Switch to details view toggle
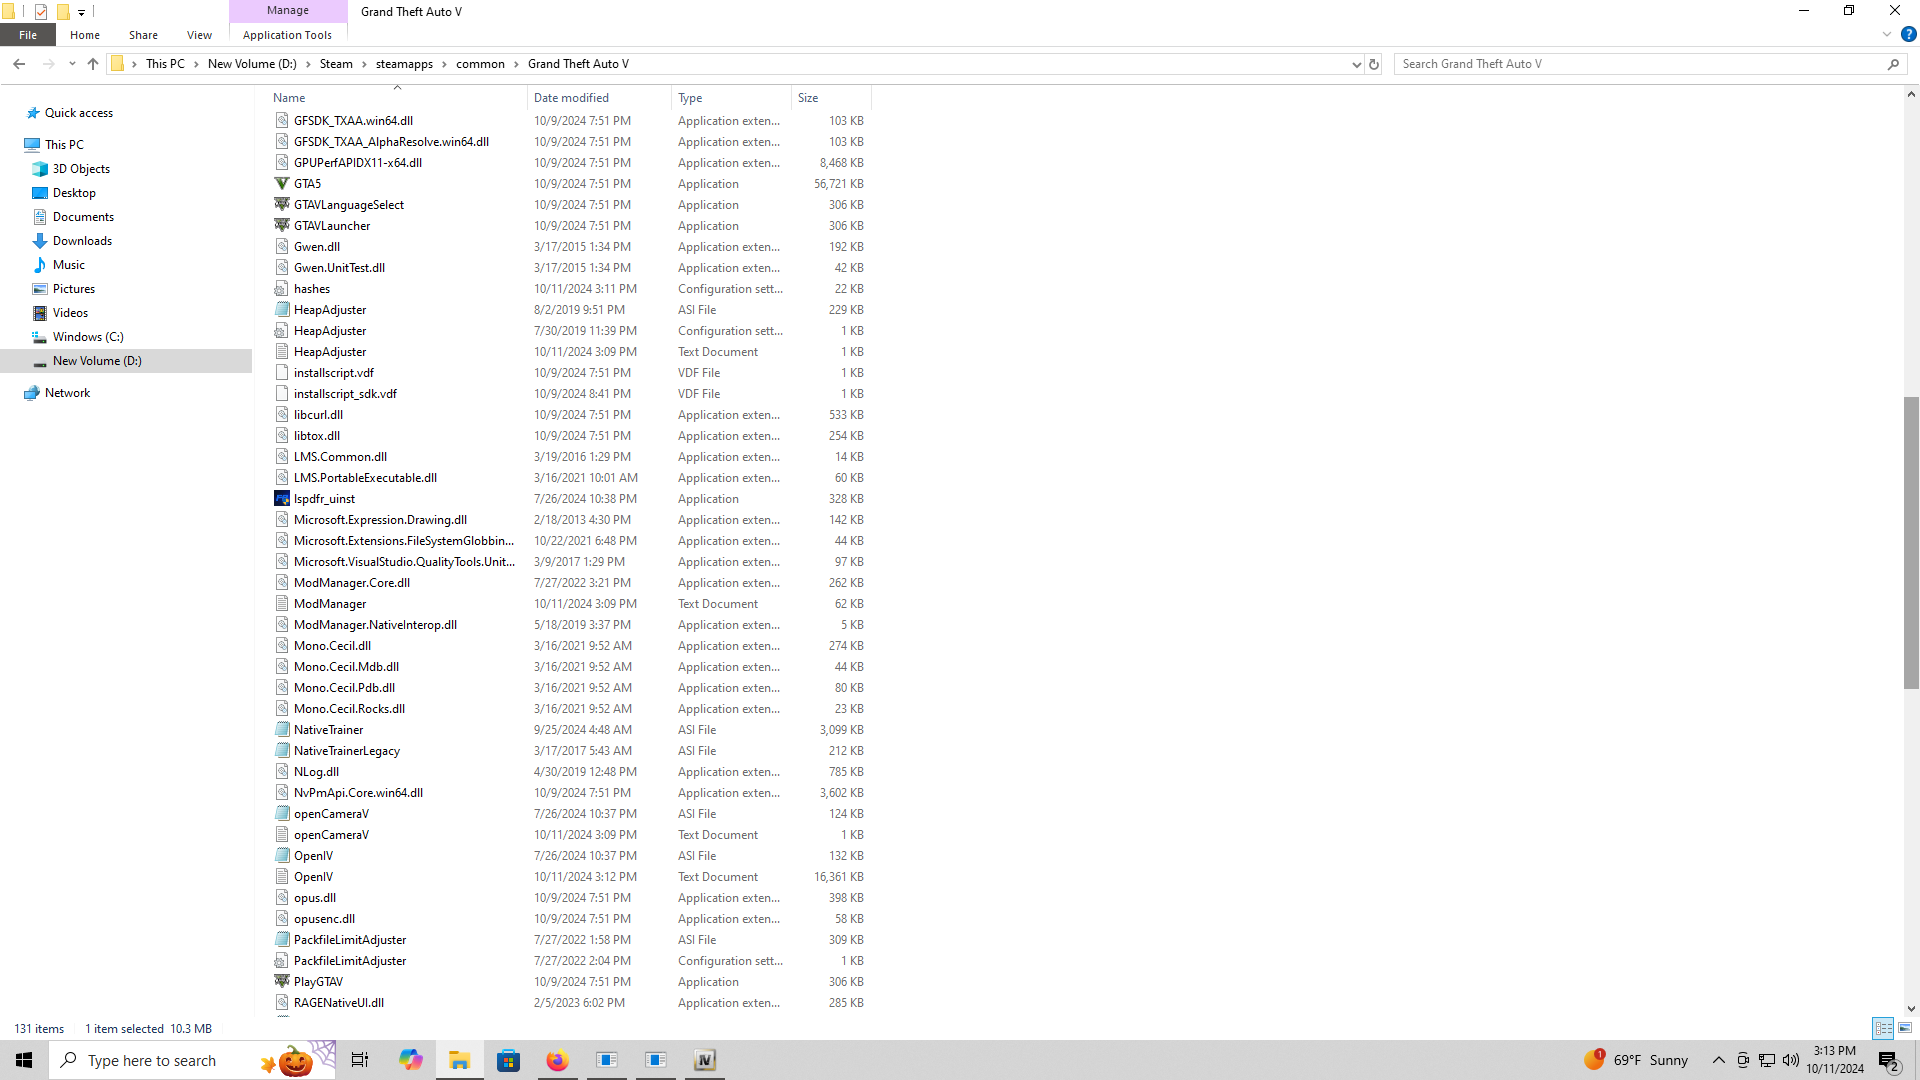 point(1883,1028)
